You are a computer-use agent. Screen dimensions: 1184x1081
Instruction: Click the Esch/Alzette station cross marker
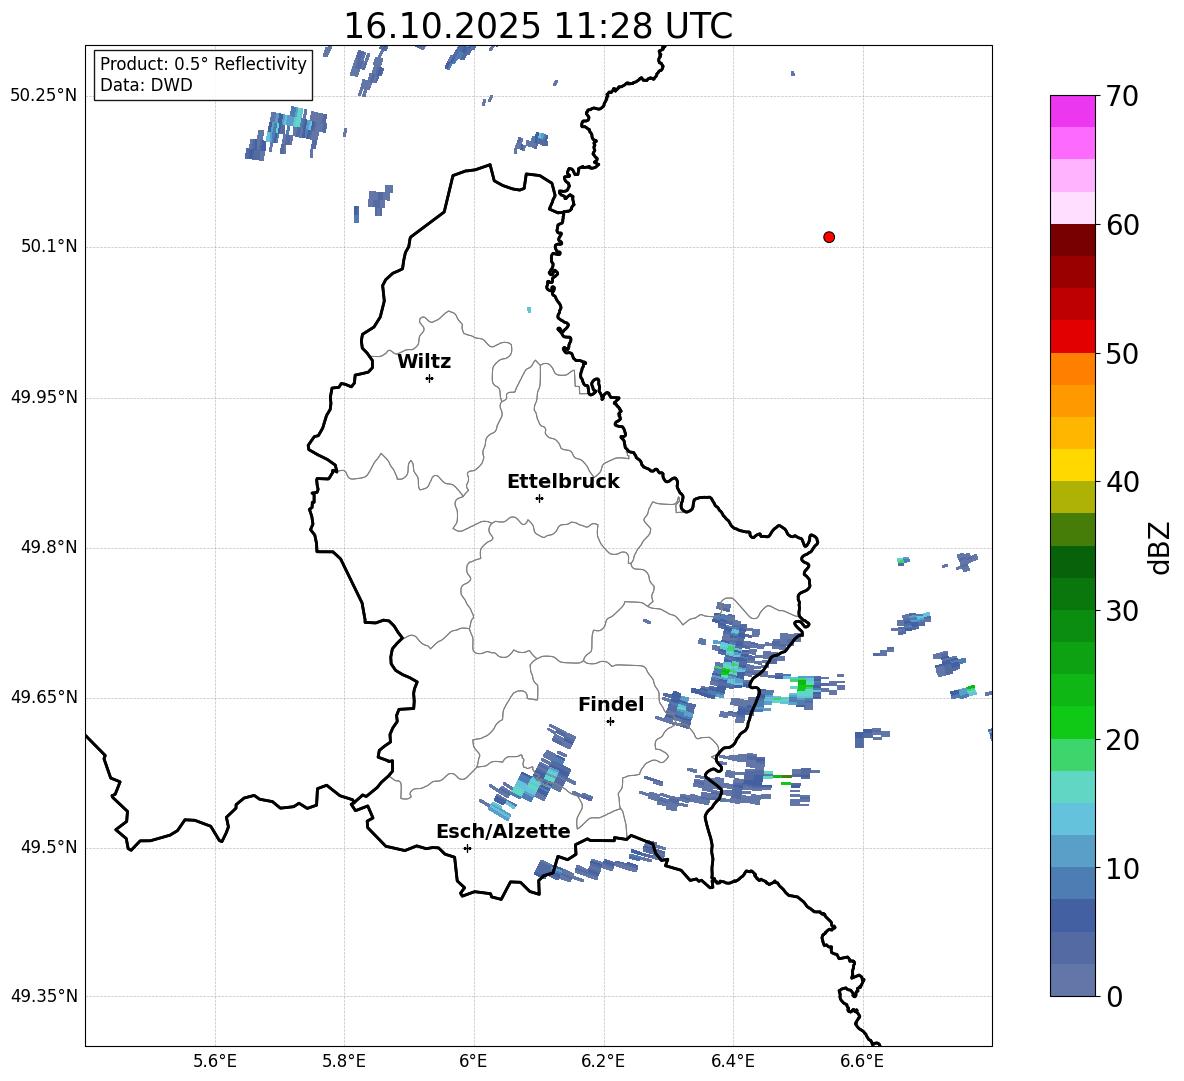click(x=467, y=848)
